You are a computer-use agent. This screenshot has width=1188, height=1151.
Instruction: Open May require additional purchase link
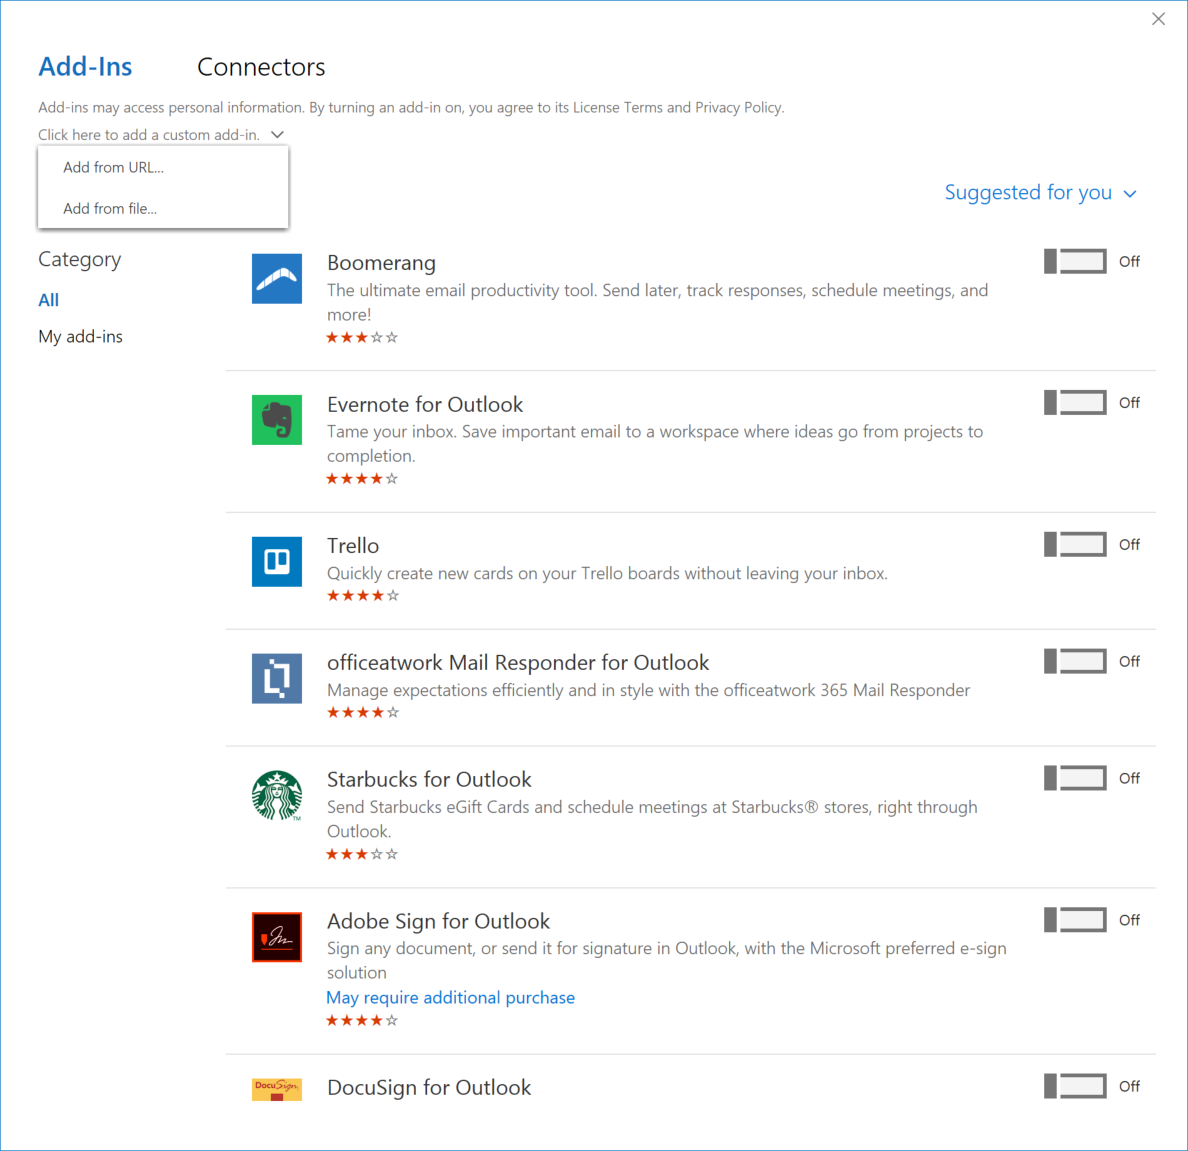(x=450, y=998)
